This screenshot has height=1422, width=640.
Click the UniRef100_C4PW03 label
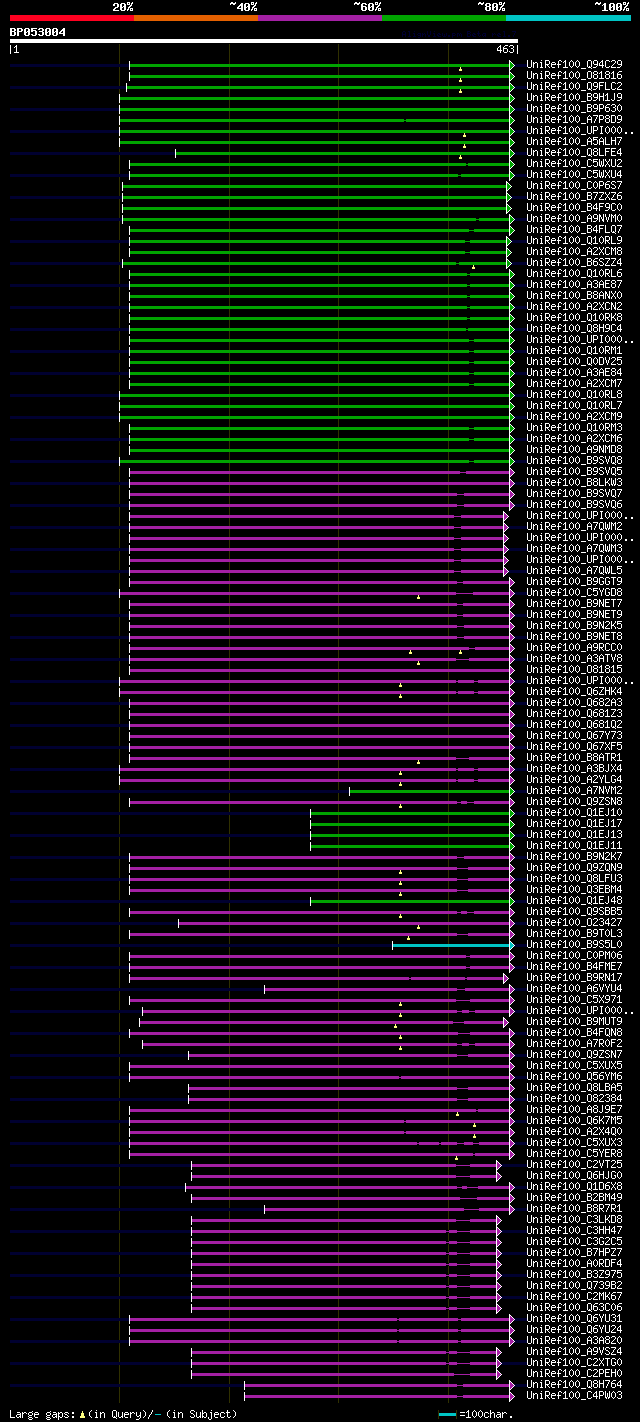point(574,1396)
